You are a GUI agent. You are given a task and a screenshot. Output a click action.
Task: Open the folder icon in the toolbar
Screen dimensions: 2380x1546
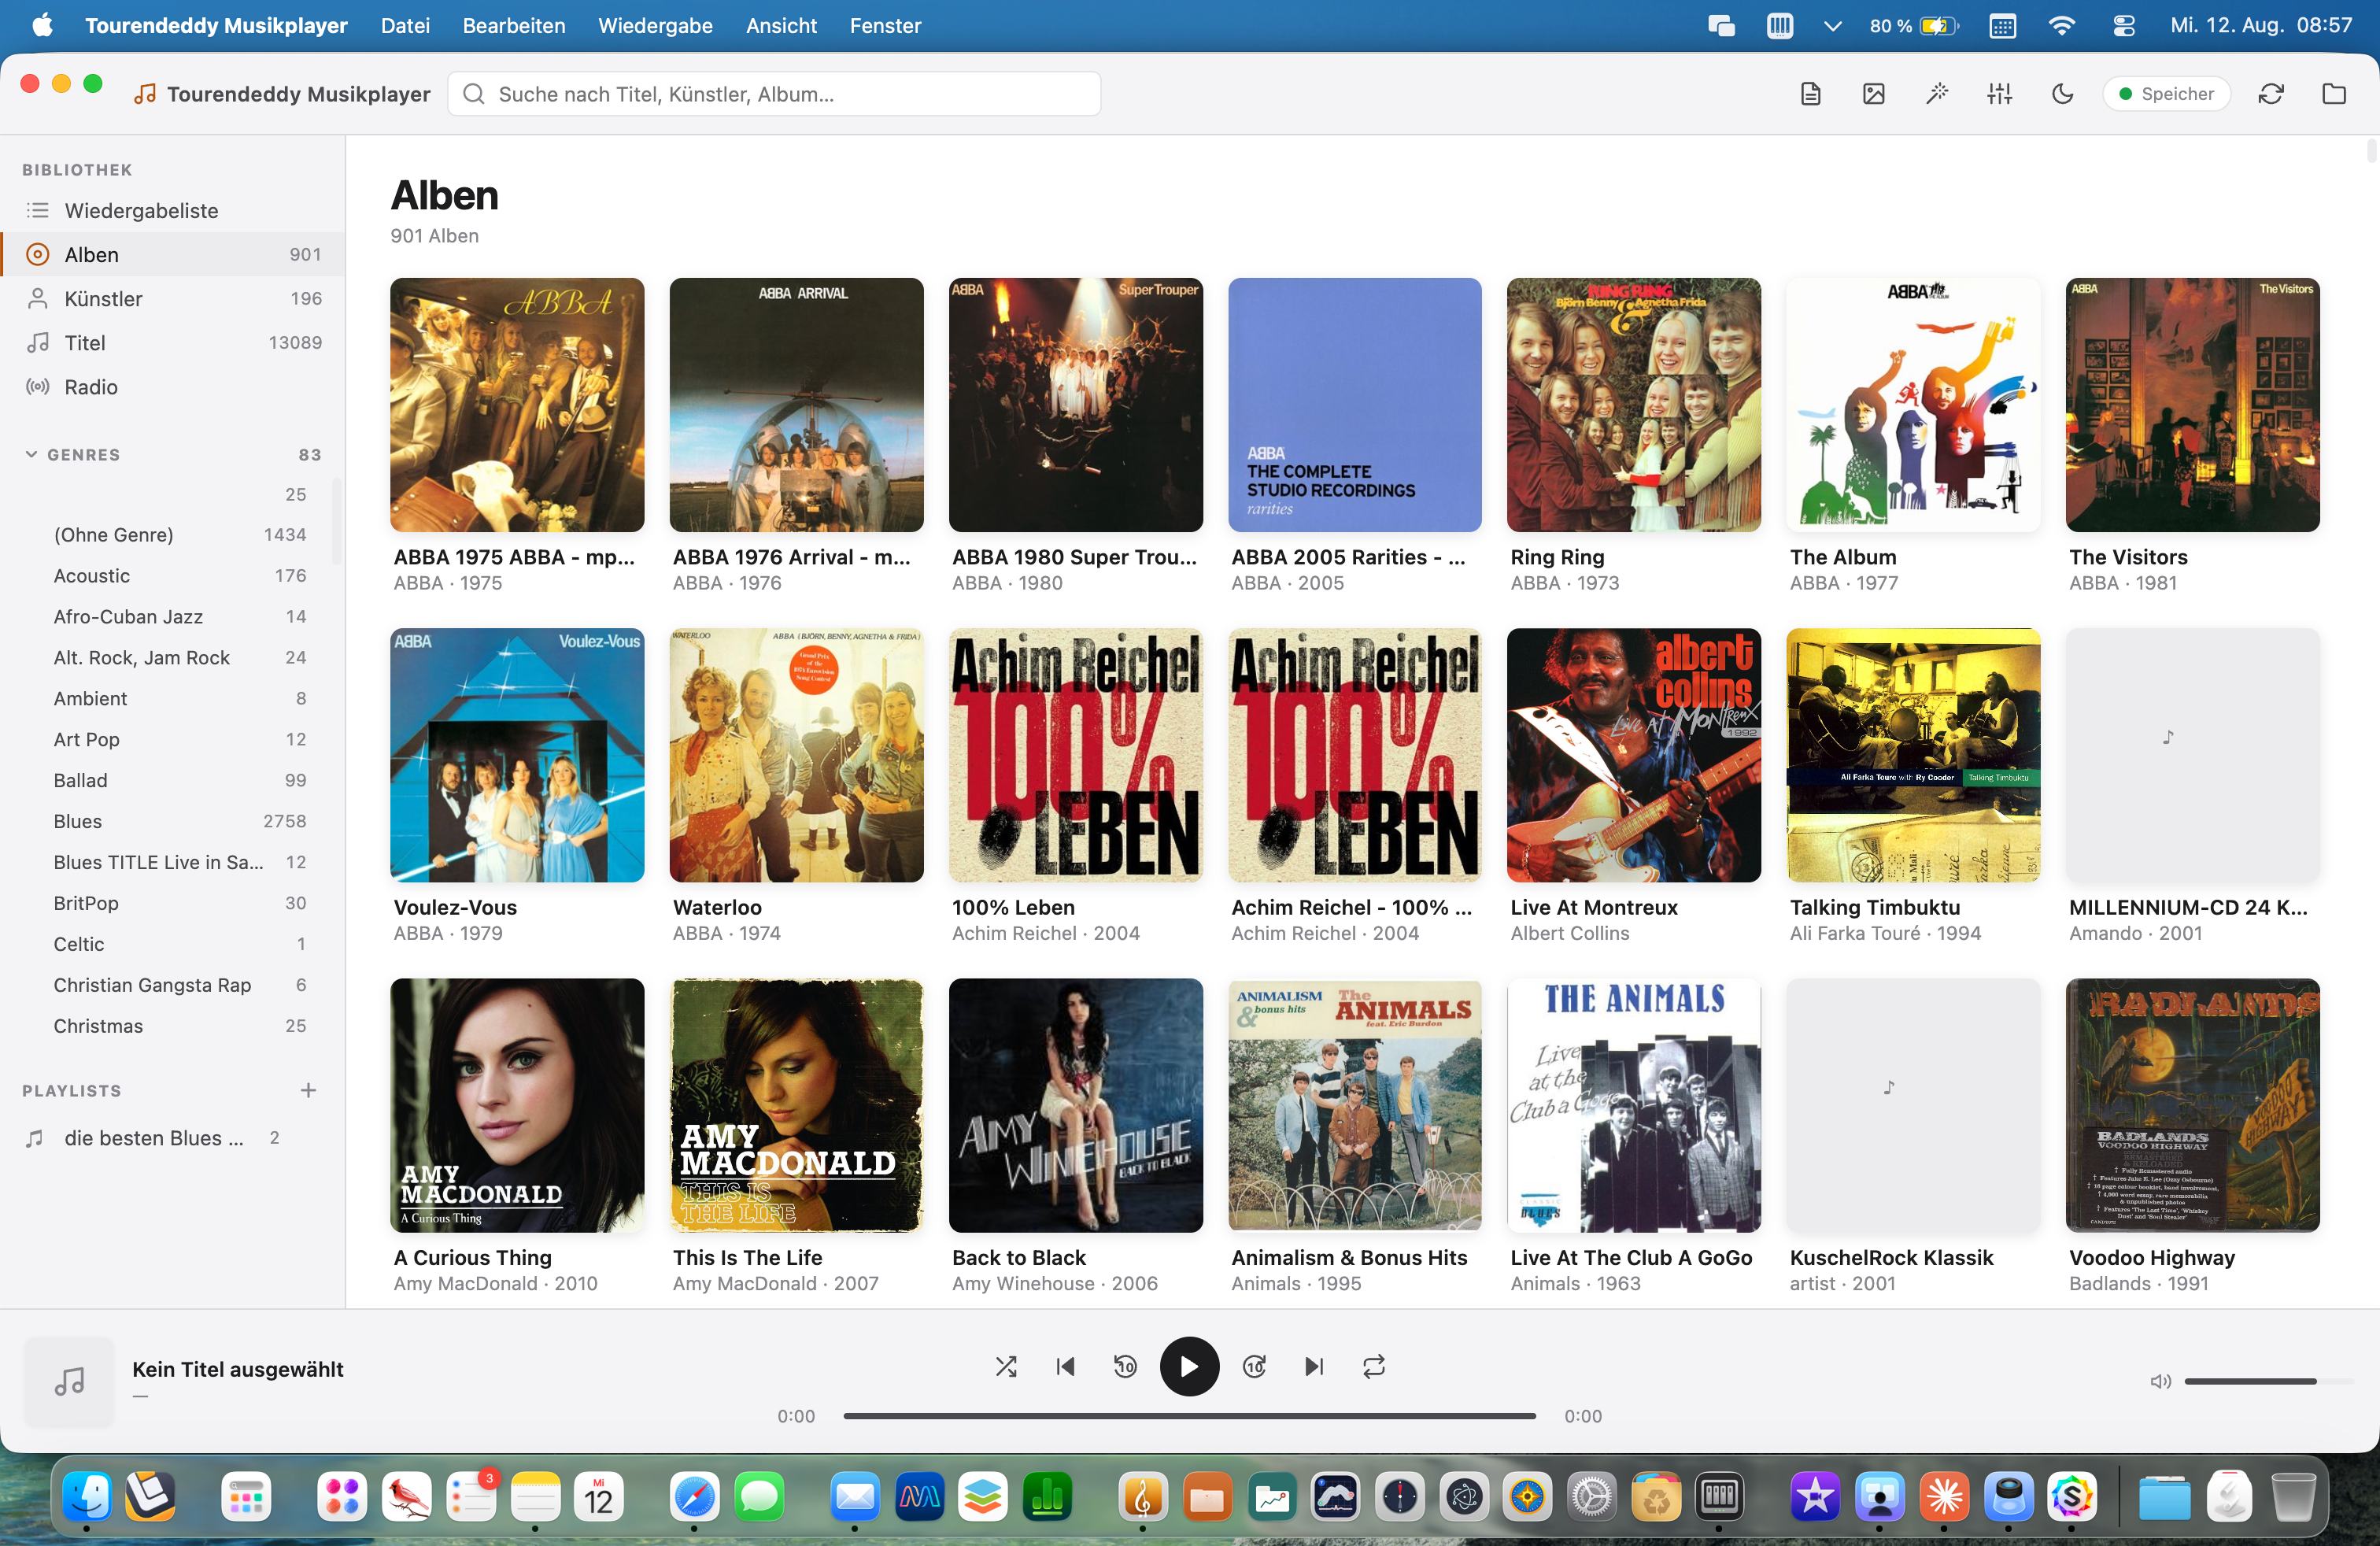point(2334,94)
